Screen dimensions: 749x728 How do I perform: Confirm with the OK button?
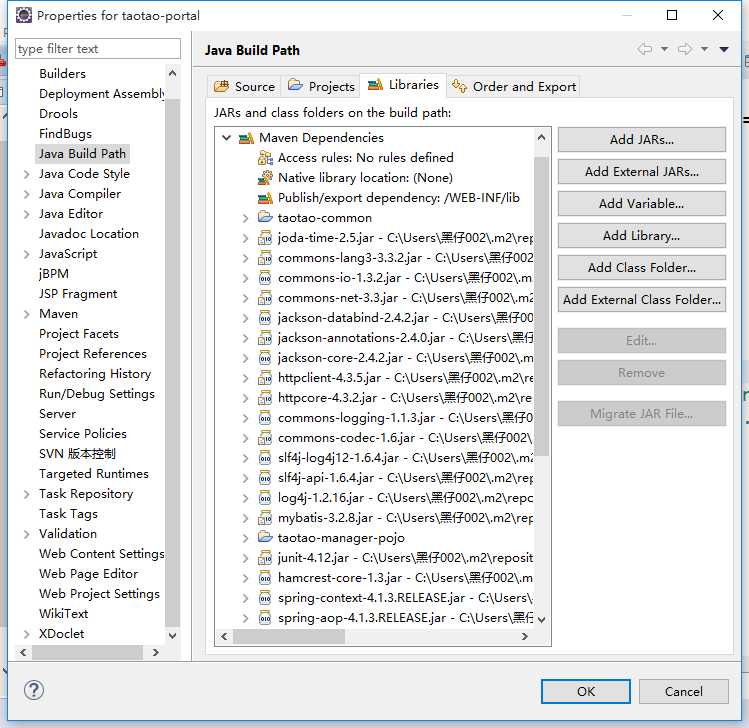[586, 691]
